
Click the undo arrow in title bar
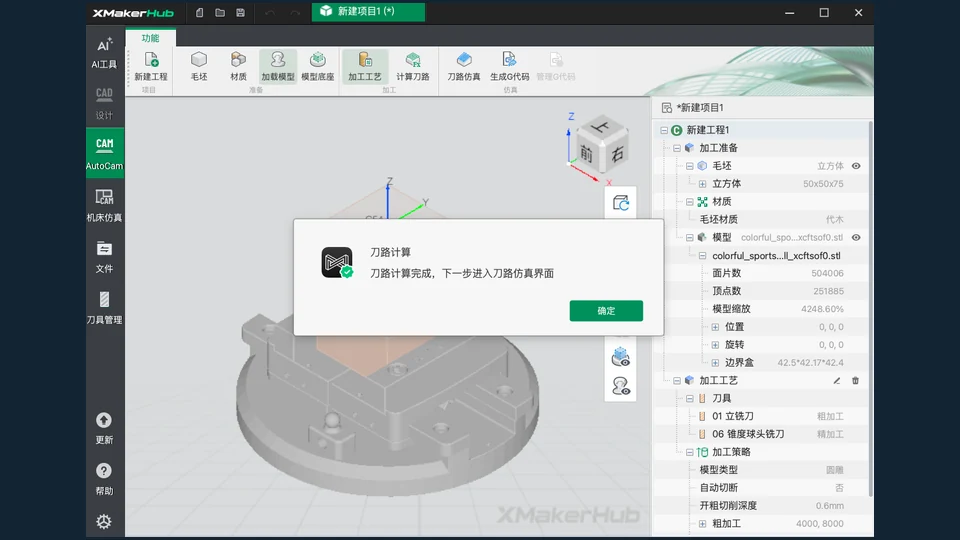click(x=270, y=12)
